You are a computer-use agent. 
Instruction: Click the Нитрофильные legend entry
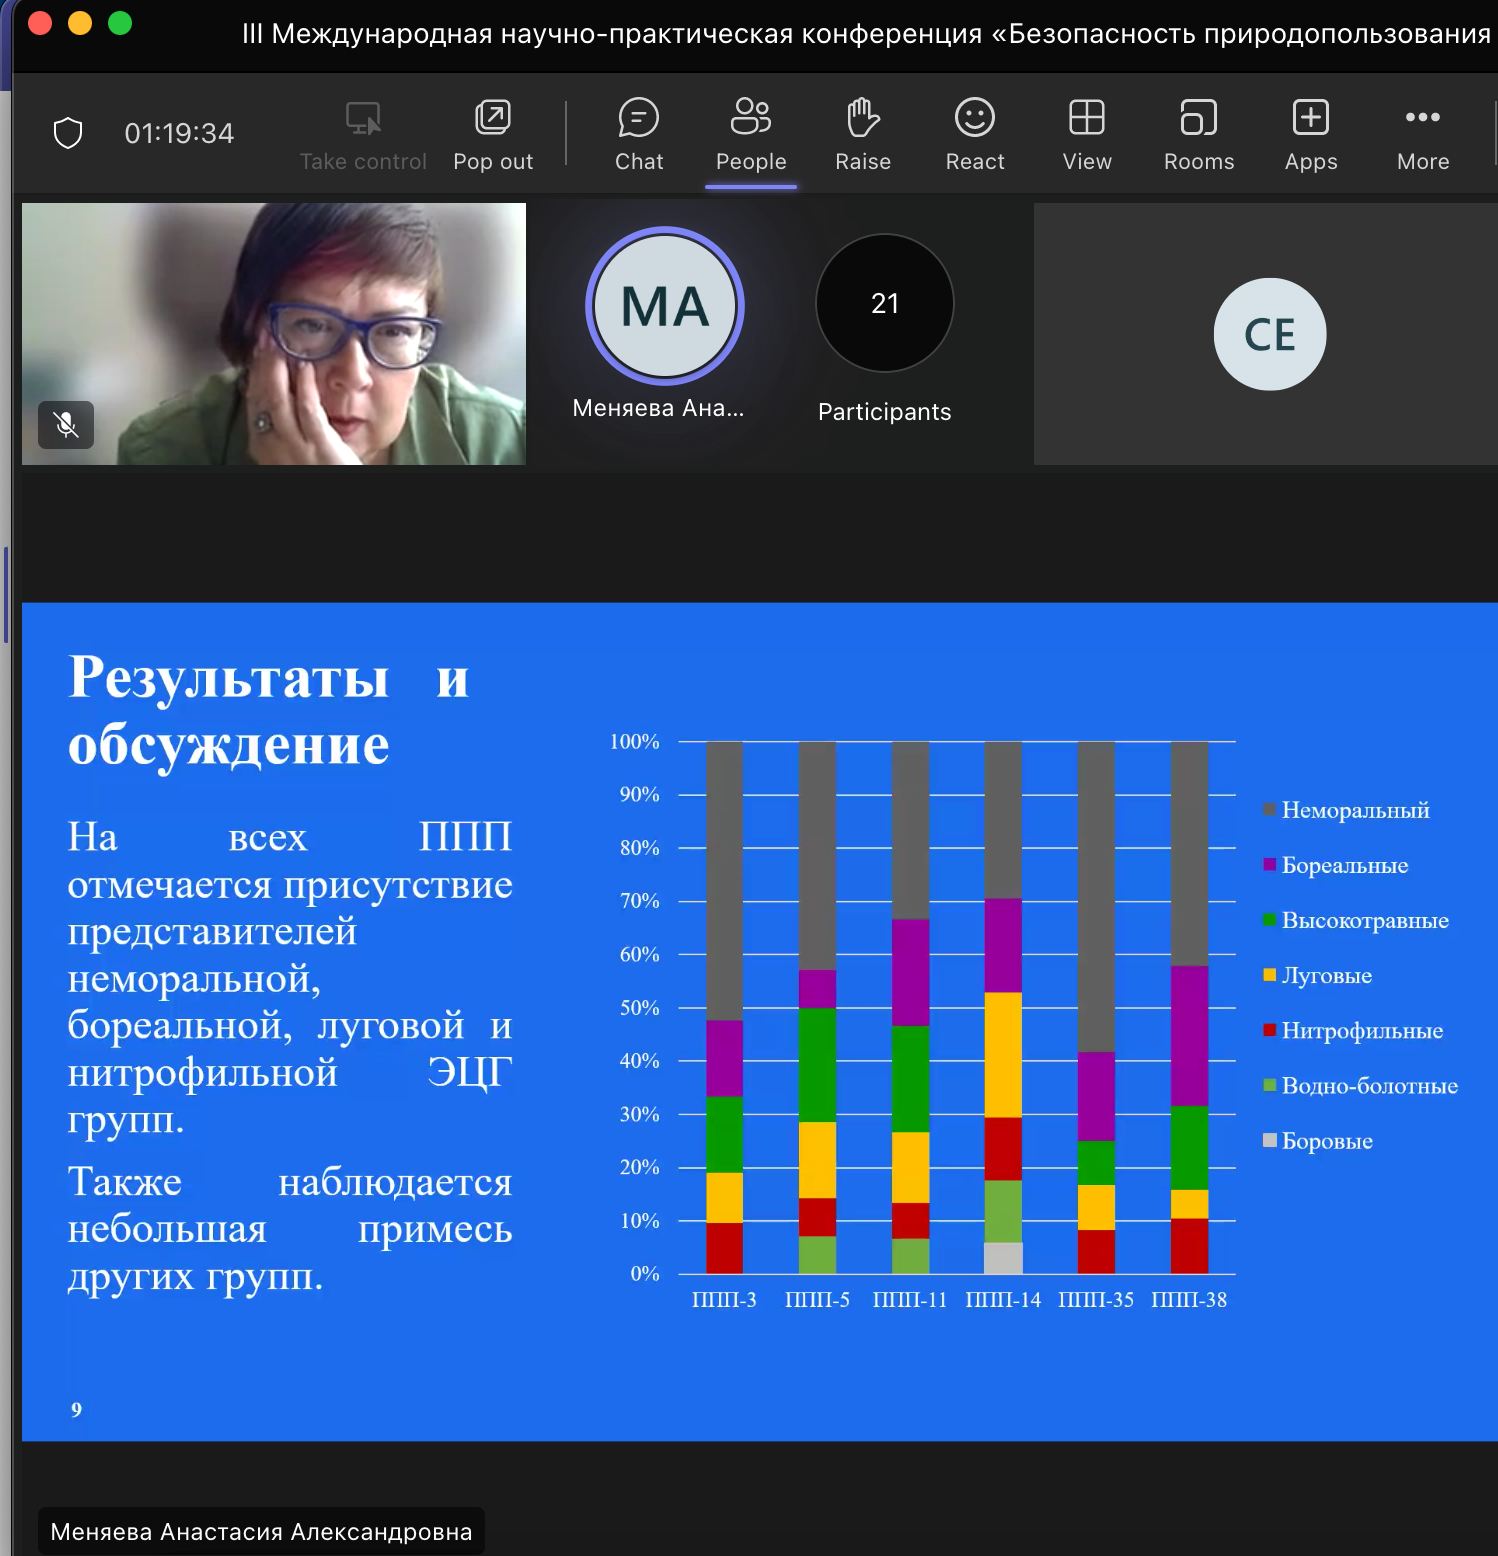1353,1030
